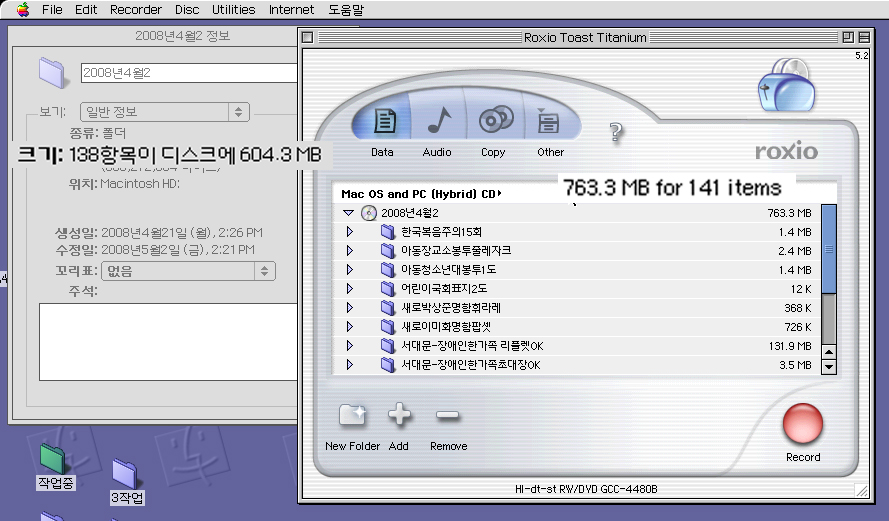Open the Other formats mode
The height and width of the screenshot is (521, 889).
(549, 124)
